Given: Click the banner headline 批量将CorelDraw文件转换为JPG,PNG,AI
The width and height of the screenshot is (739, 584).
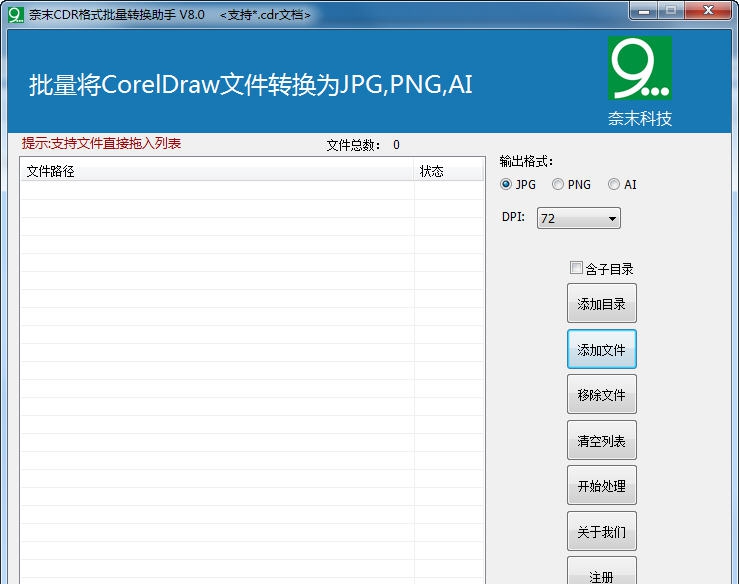Looking at the screenshot, I should pyautogui.click(x=251, y=85).
